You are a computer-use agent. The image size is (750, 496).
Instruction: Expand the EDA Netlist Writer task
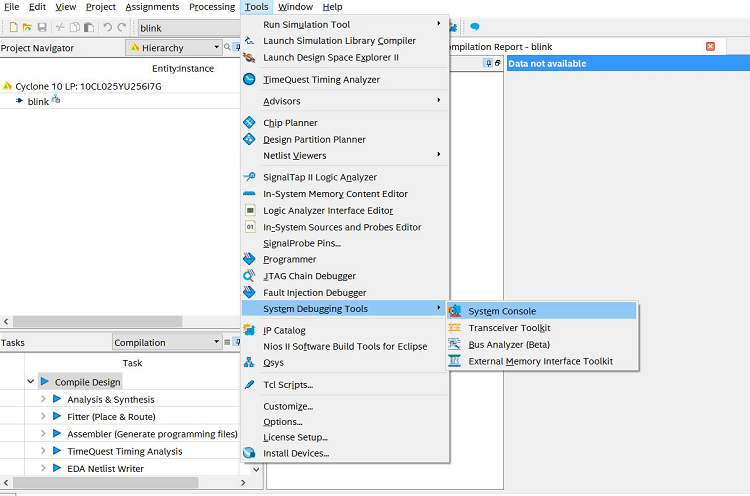(x=43, y=467)
